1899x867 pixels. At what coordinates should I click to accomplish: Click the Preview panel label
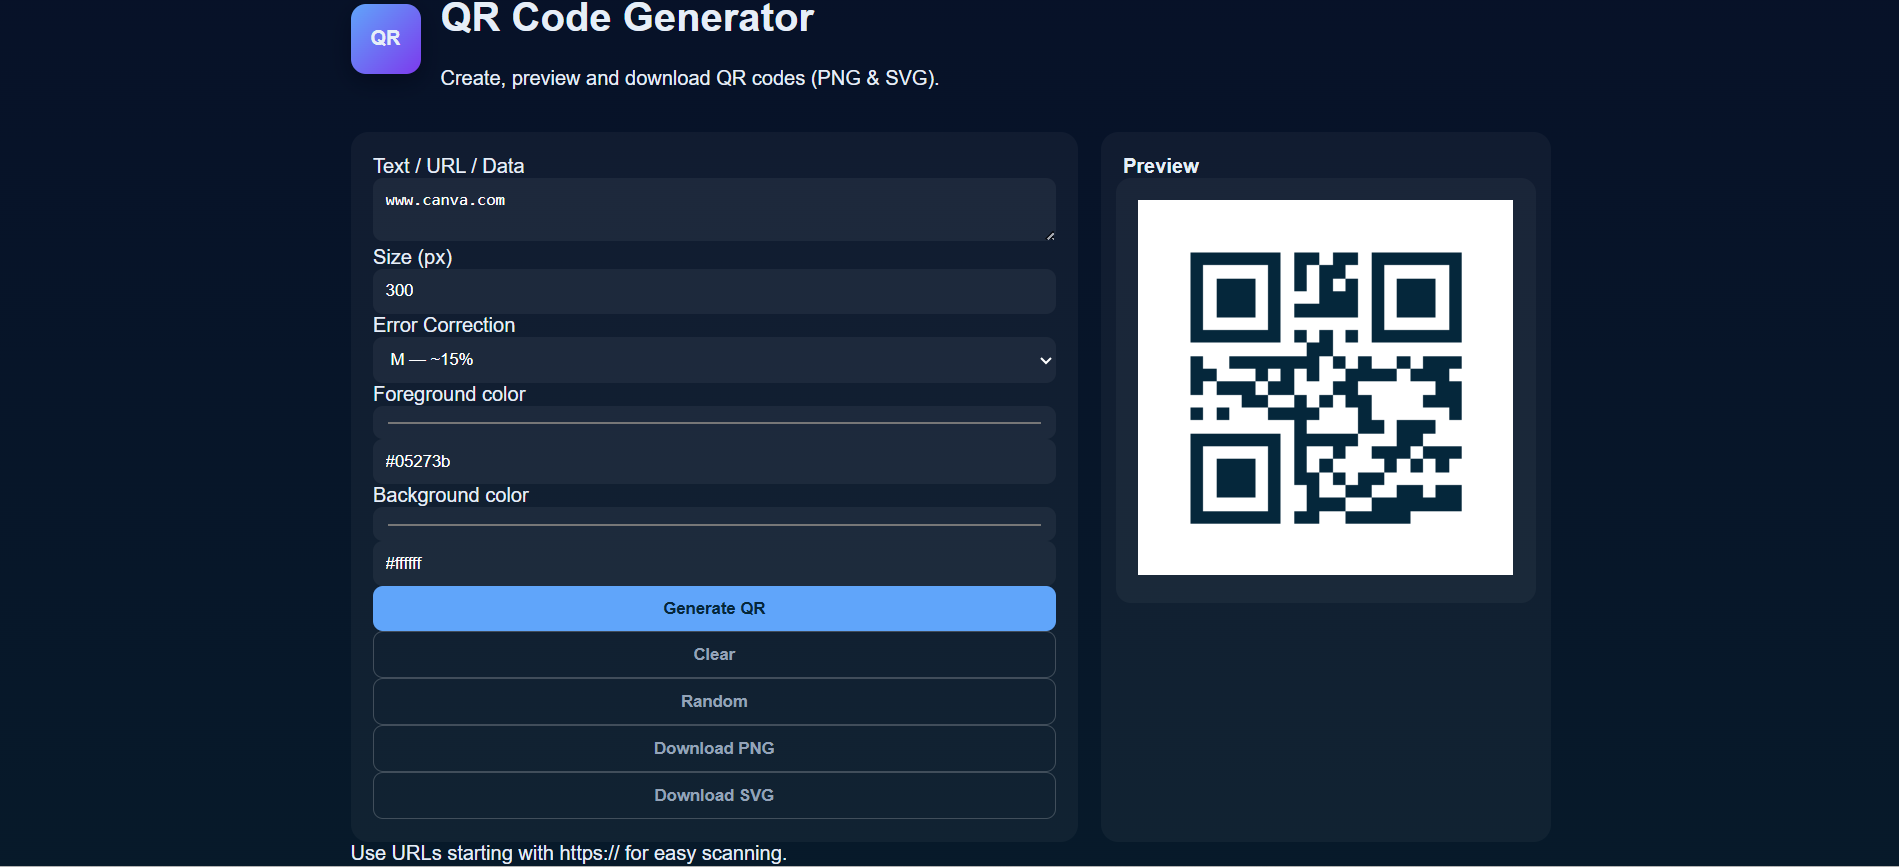point(1160,166)
